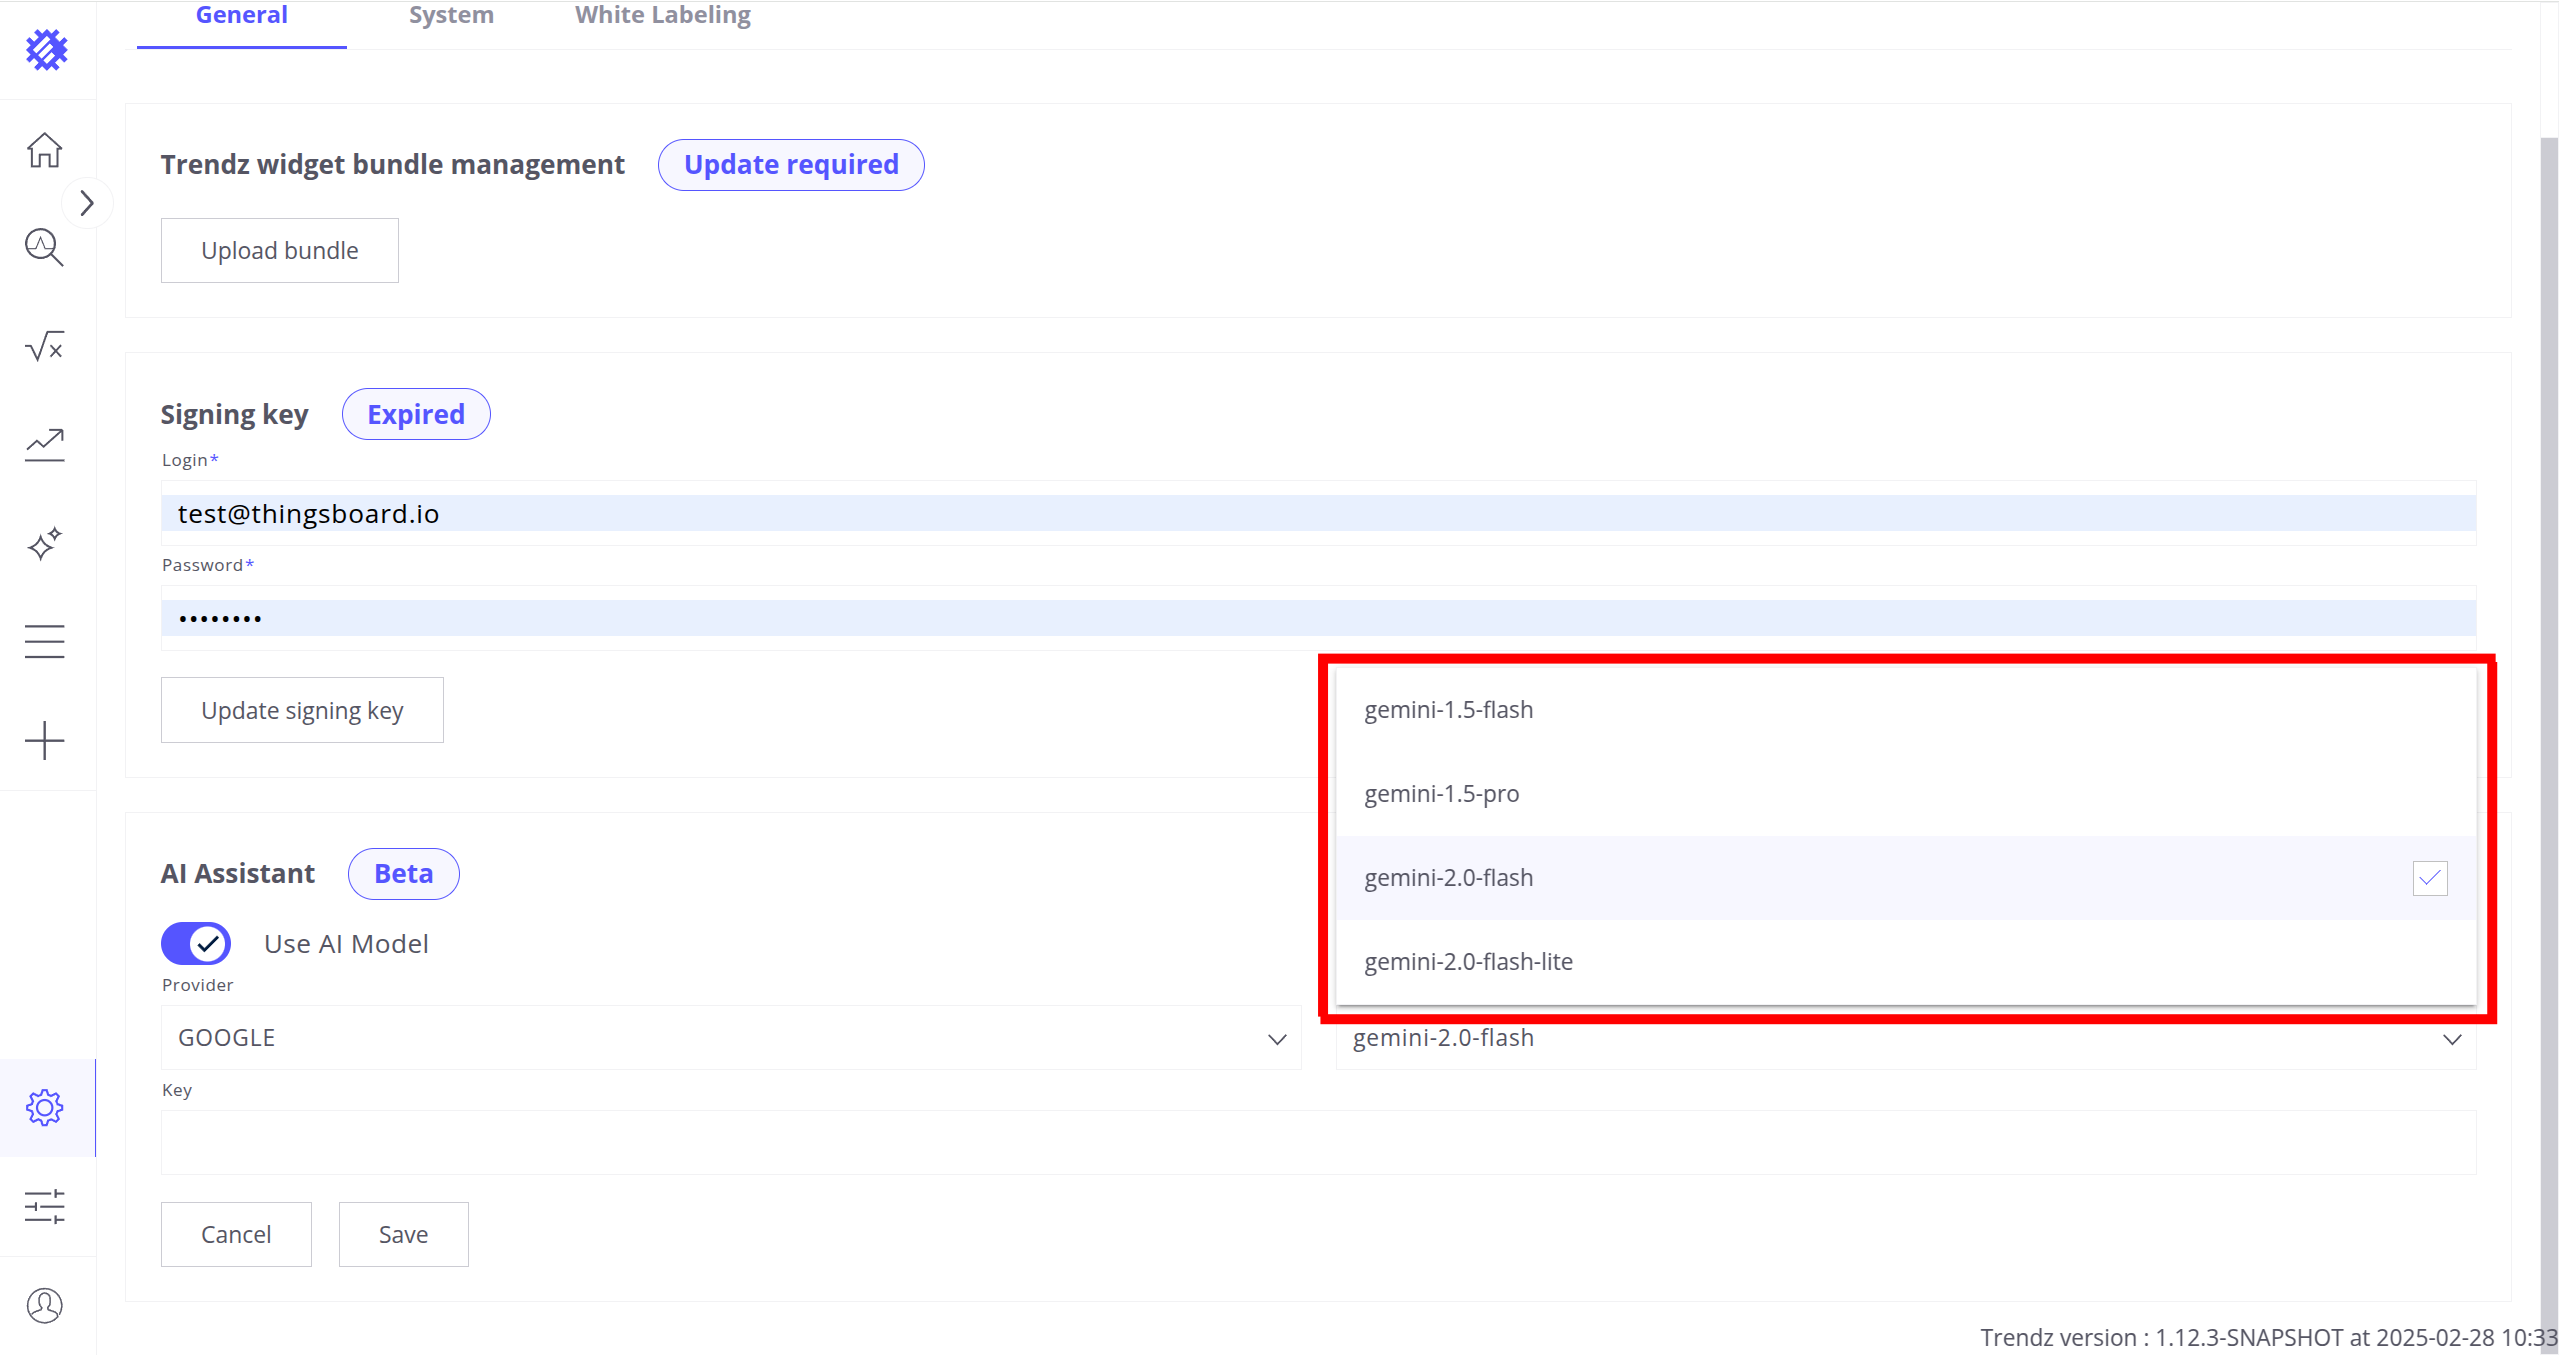Click the Save button
The width and height of the screenshot is (2559, 1355).
click(x=404, y=1235)
